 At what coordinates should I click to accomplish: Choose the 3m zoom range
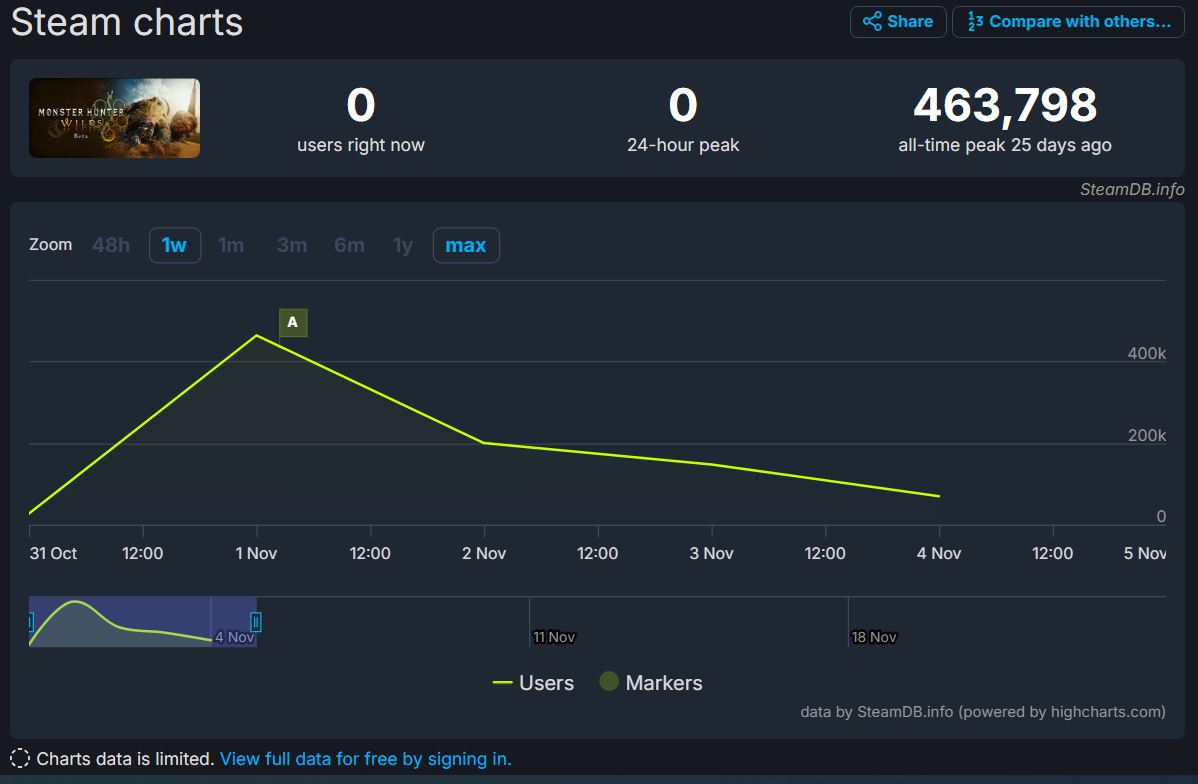(292, 245)
